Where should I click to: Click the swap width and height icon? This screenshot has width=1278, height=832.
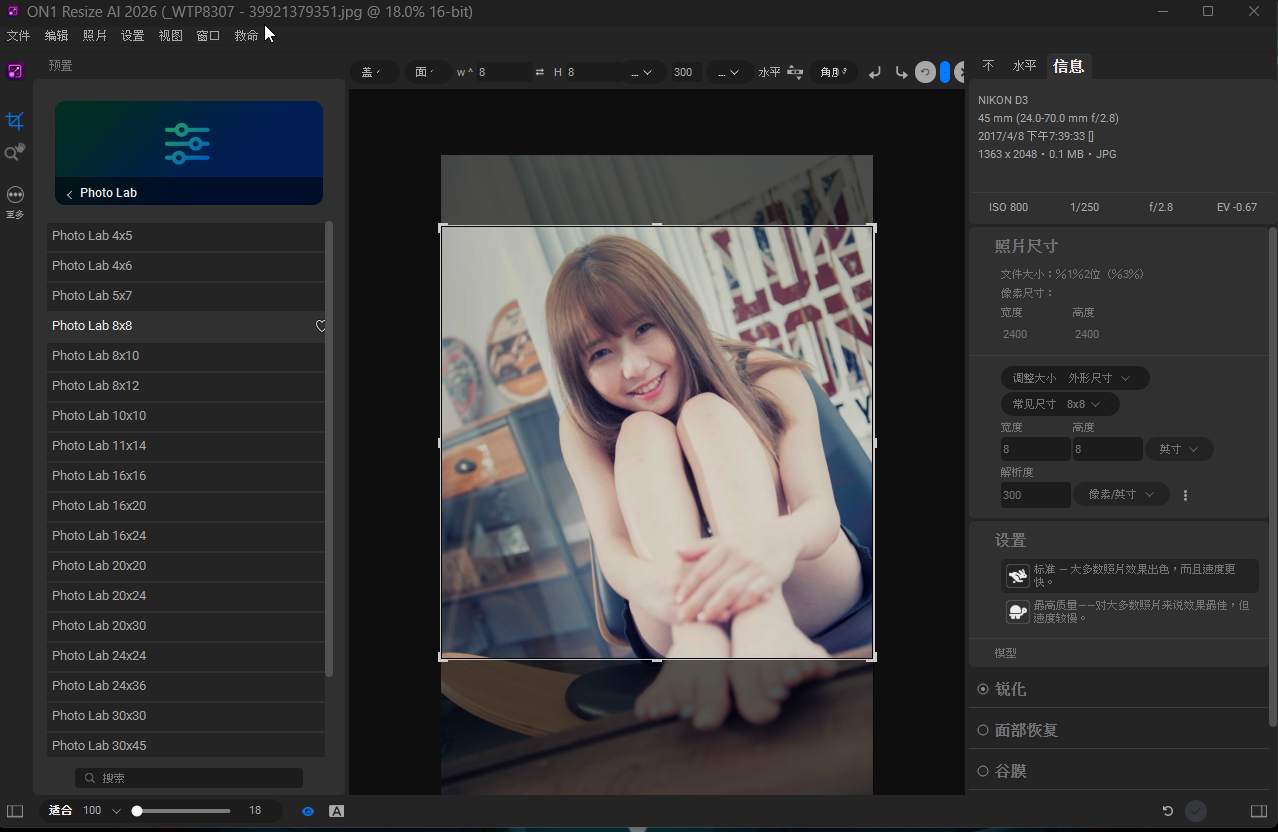coord(540,72)
